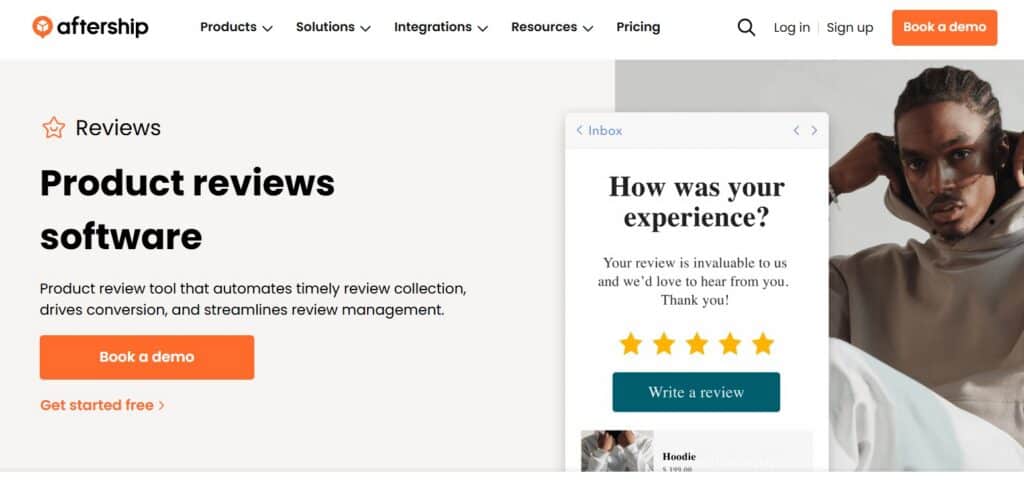
Task: Select the third rating star
Action: pyautogui.click(x=696, y=343)
